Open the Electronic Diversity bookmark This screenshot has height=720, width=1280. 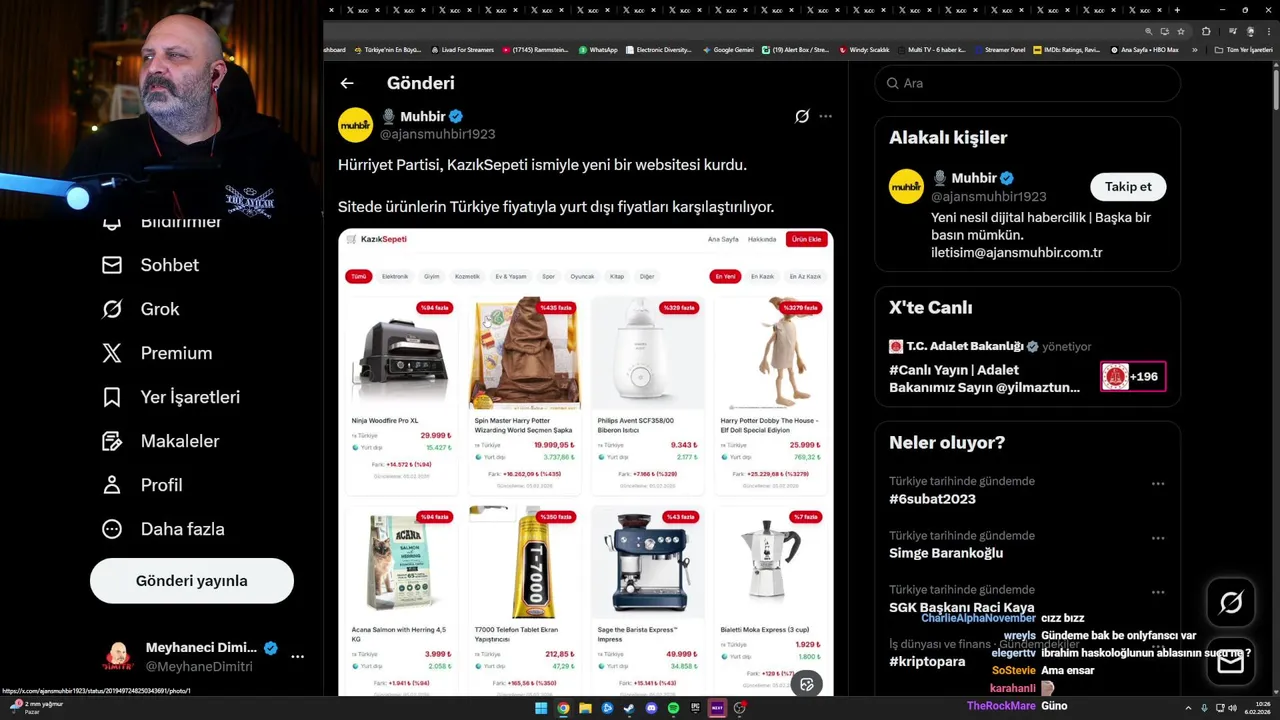pos(658,50)
